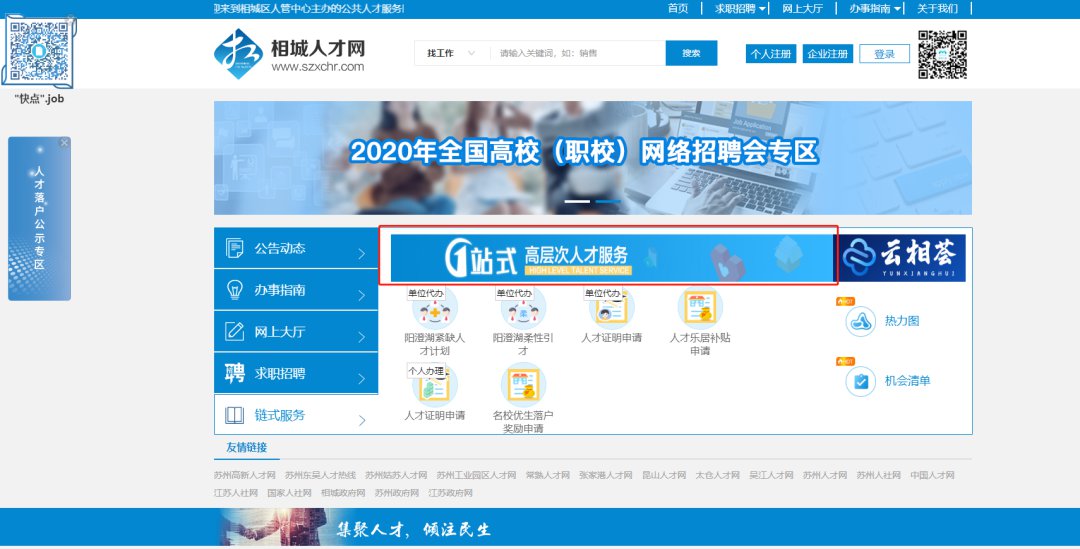
Task: Click the 快点.job QR code
Action: click(x=39, y=52)
